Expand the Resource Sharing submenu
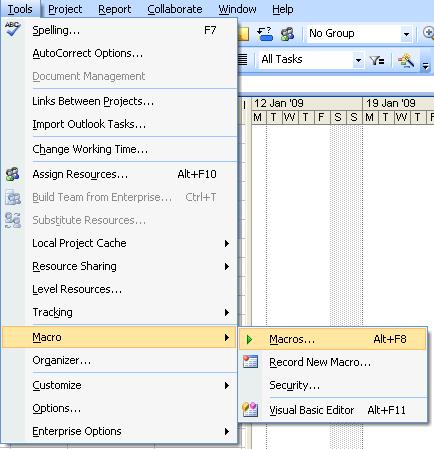The width and height of the screenshot is (434, 449). point(227,266)
